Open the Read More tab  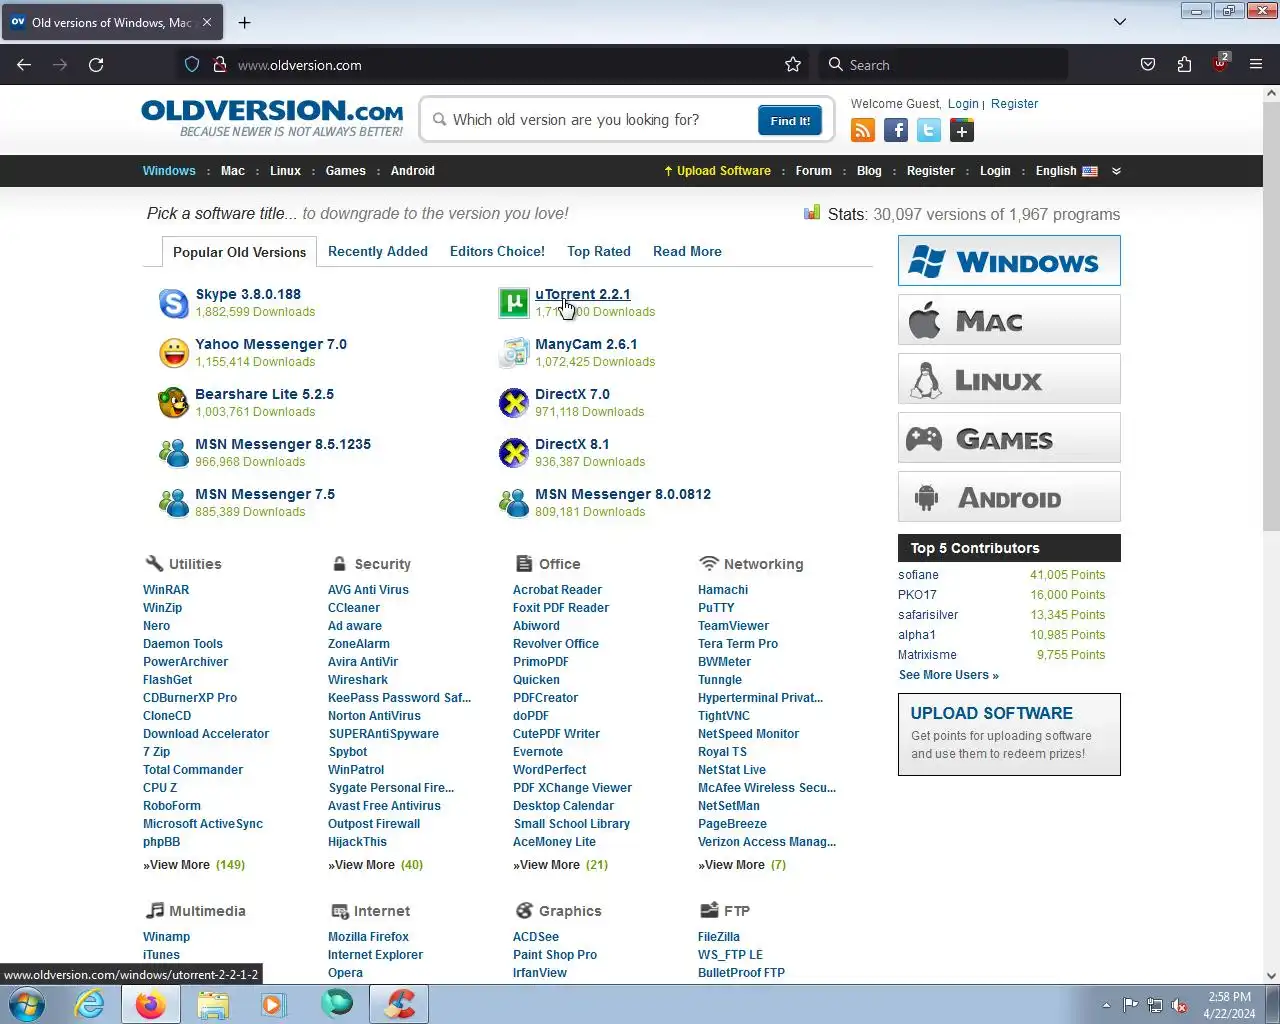tap(687, 252)
